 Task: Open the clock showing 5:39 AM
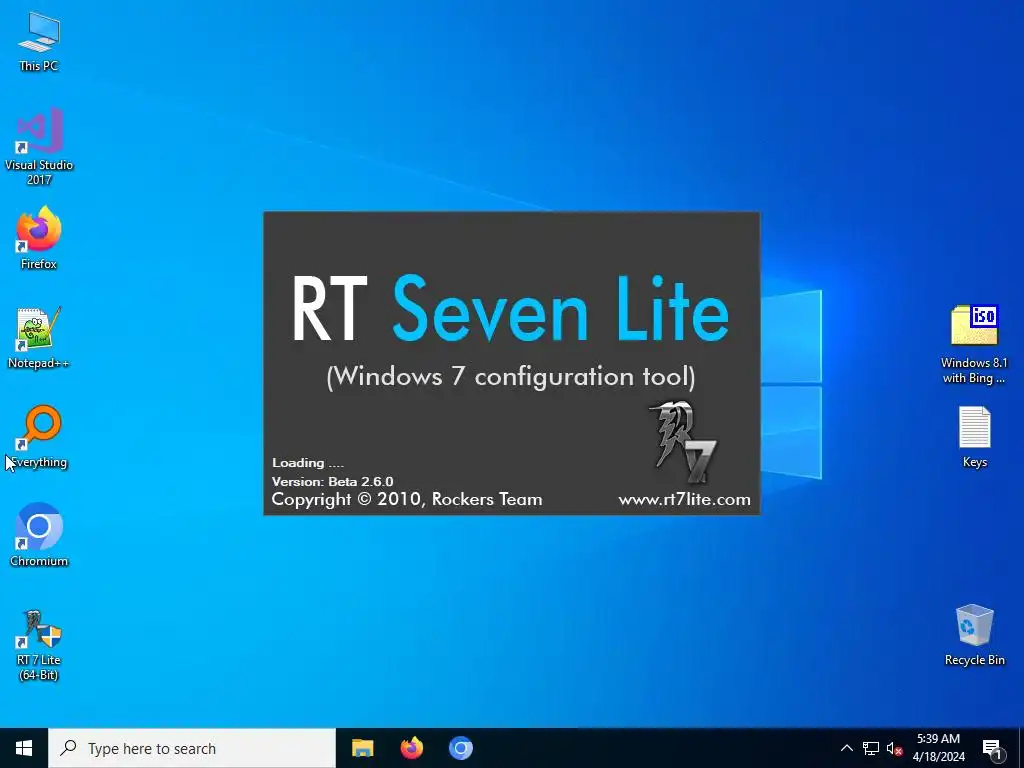938,748
